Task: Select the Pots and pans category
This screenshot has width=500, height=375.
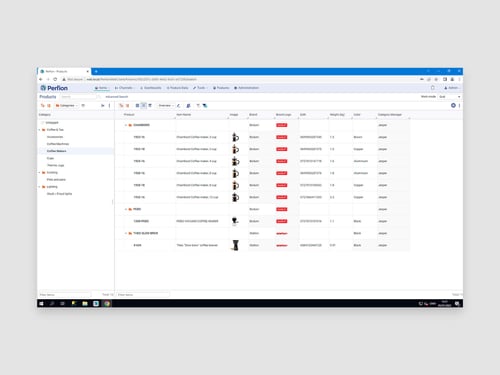Action: coord(56,180)
